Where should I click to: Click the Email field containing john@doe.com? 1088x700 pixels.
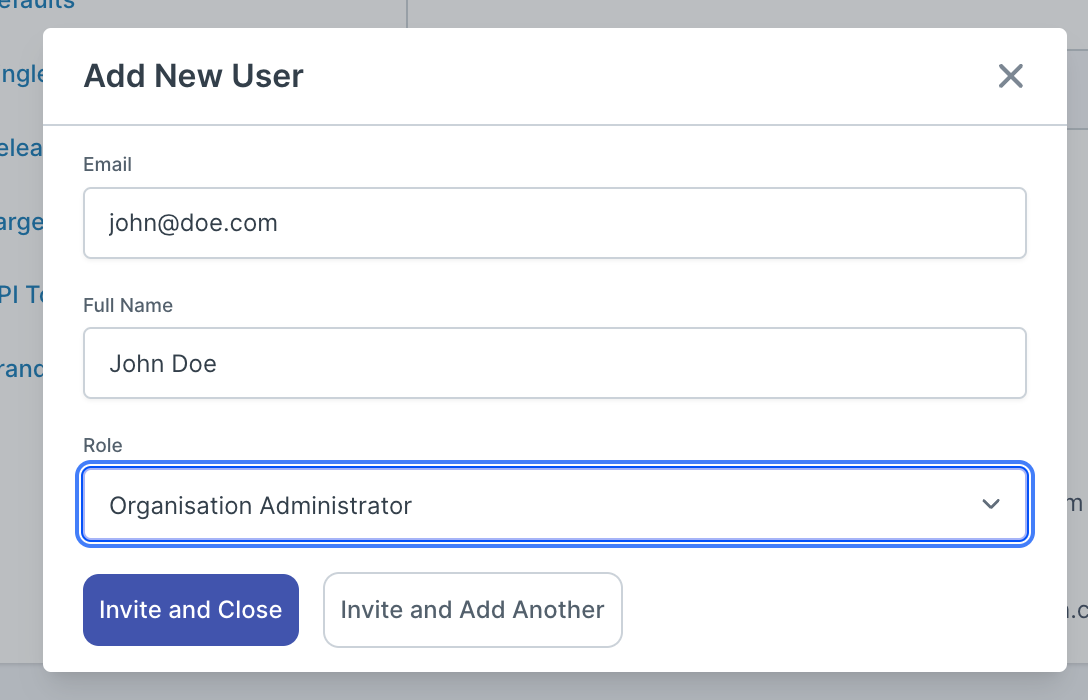pyautogui.click(x=554, y=223)
